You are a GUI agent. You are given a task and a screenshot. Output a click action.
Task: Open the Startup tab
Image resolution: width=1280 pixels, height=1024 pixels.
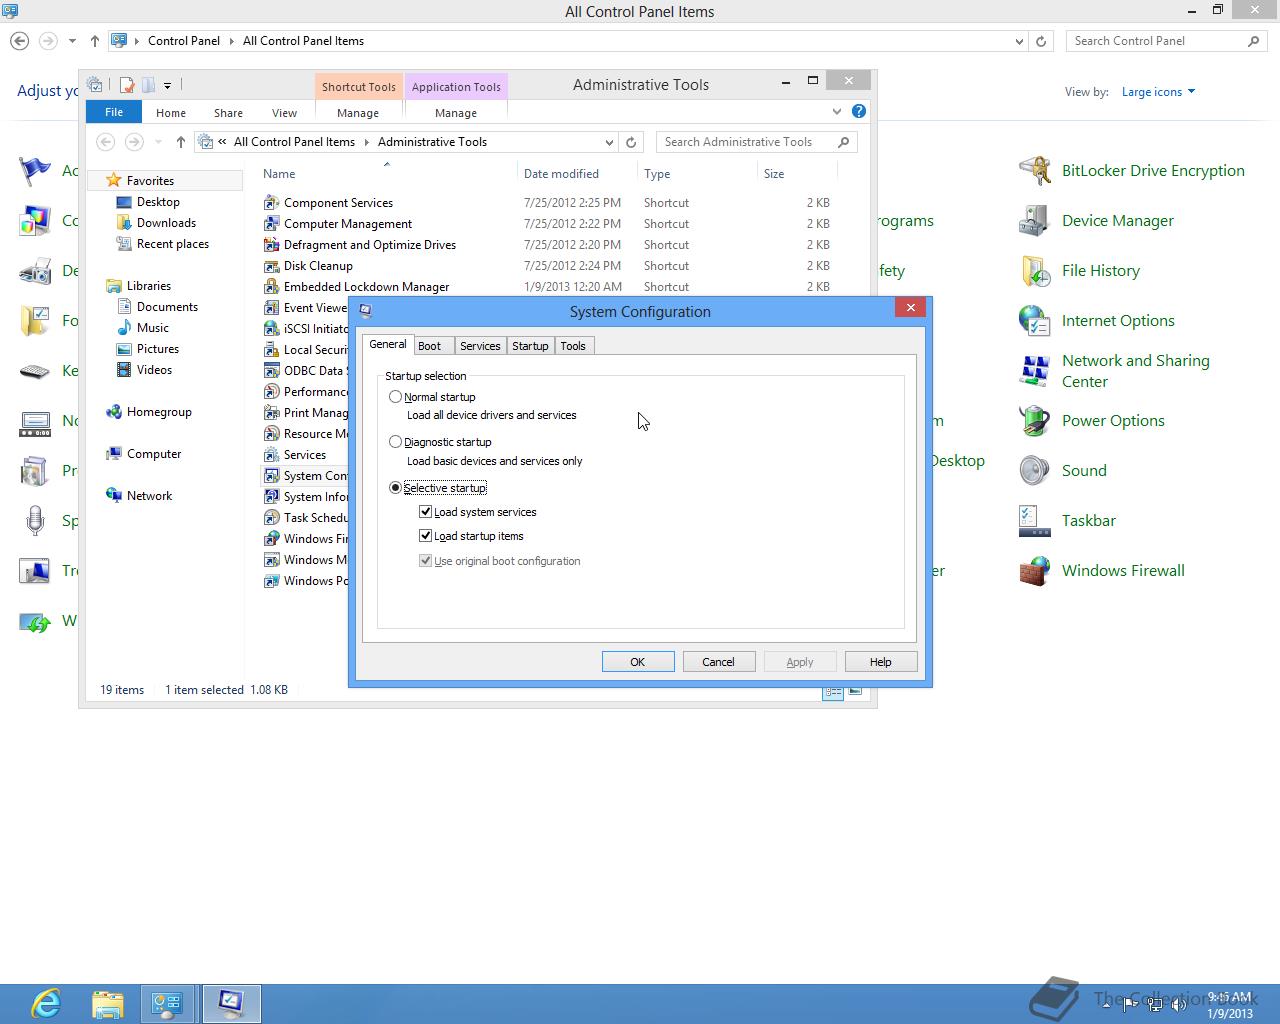530,346
